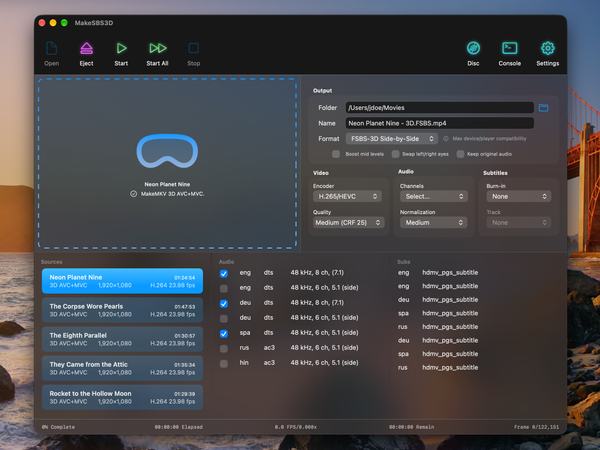
Task: Click the output Name field
Action: pyautogui.click(x=439, y=123)
